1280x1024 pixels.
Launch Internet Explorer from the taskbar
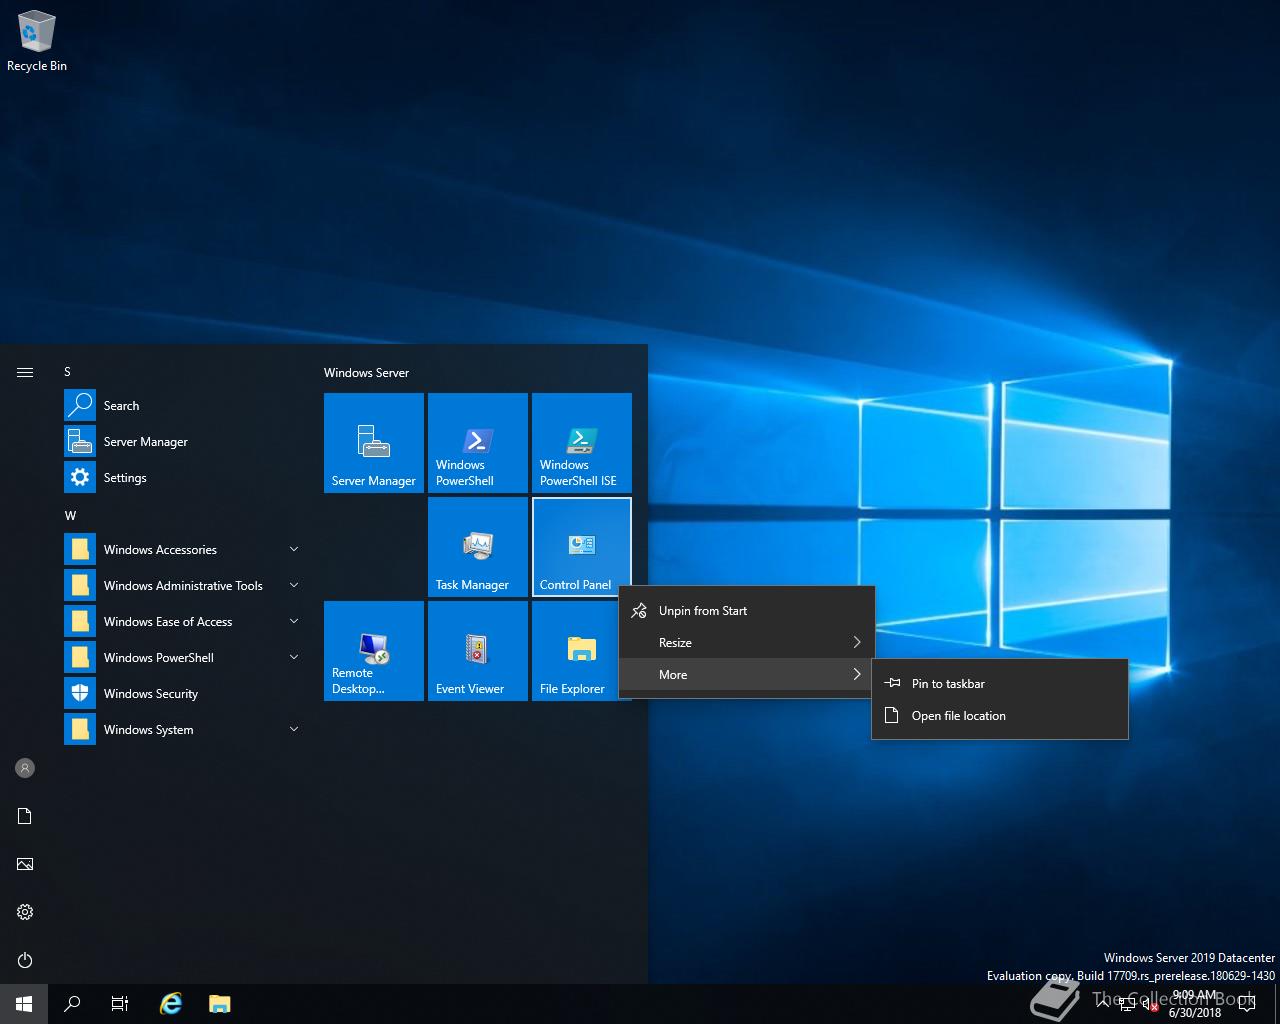[172, 1004]
